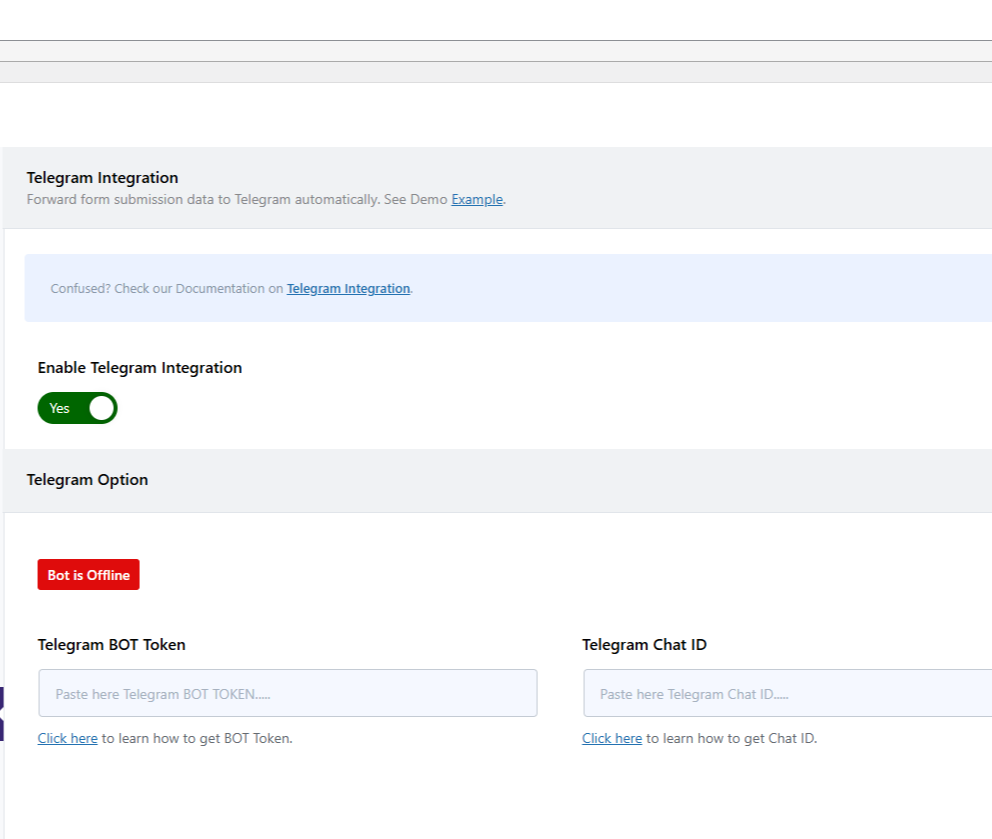Click the Telegram BOT Token field label
Screen dimensions: 992x839
111,644
